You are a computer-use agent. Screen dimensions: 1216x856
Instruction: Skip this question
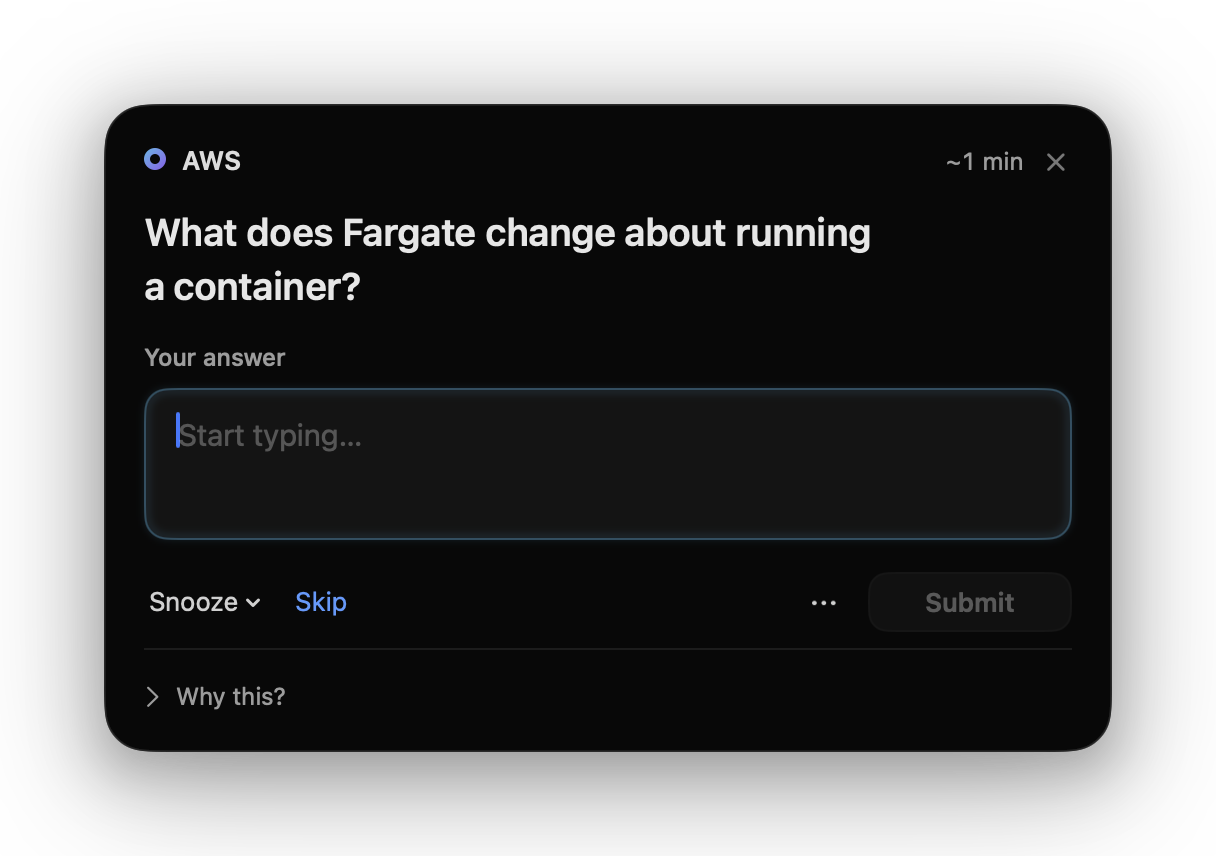(x=321, y=602)
